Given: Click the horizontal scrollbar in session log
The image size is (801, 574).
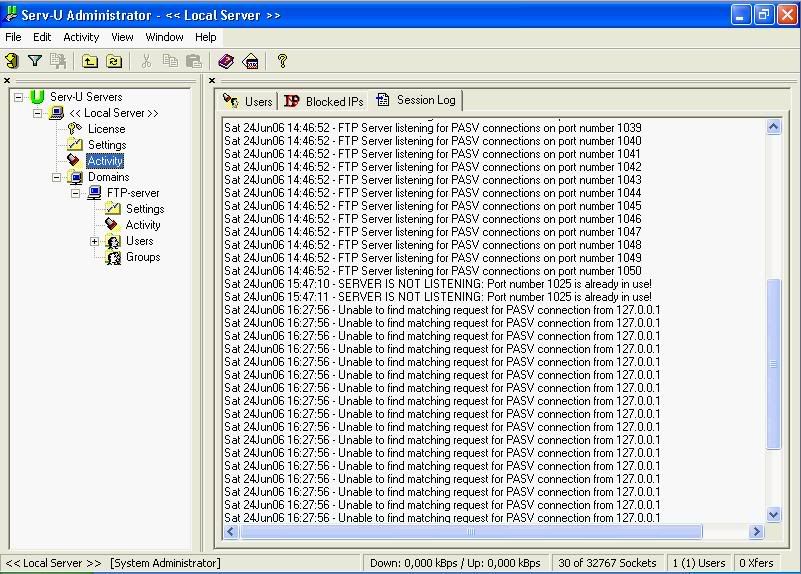Looking at the screenshot, I should (x=470, y=532).
